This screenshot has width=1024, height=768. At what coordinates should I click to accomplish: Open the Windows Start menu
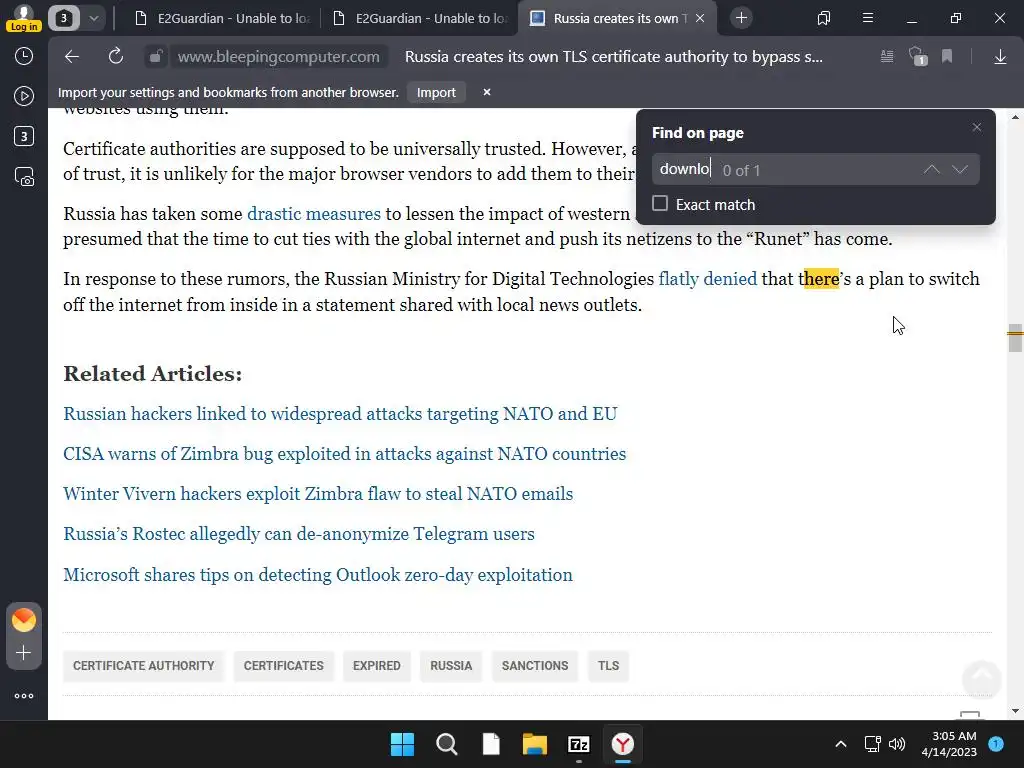click(x=402, y=744)
